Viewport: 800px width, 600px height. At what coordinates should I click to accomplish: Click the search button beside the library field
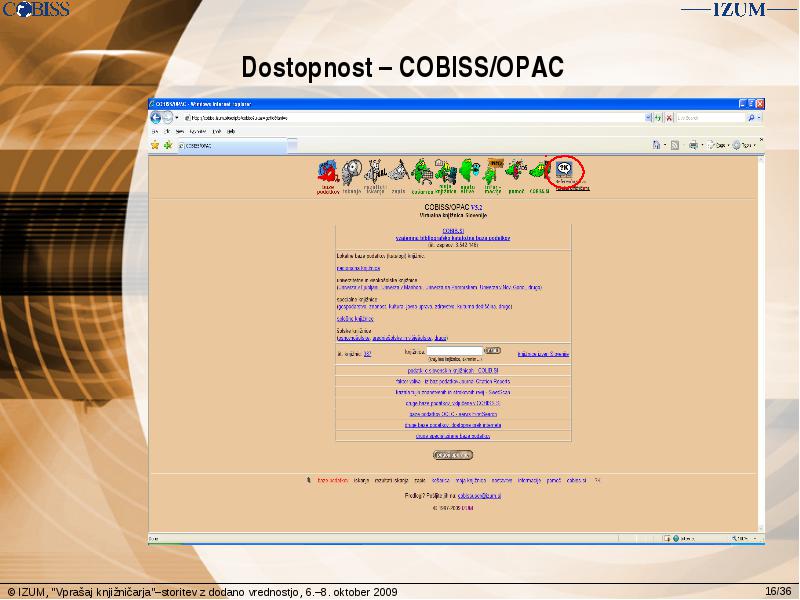pos(492,351)
